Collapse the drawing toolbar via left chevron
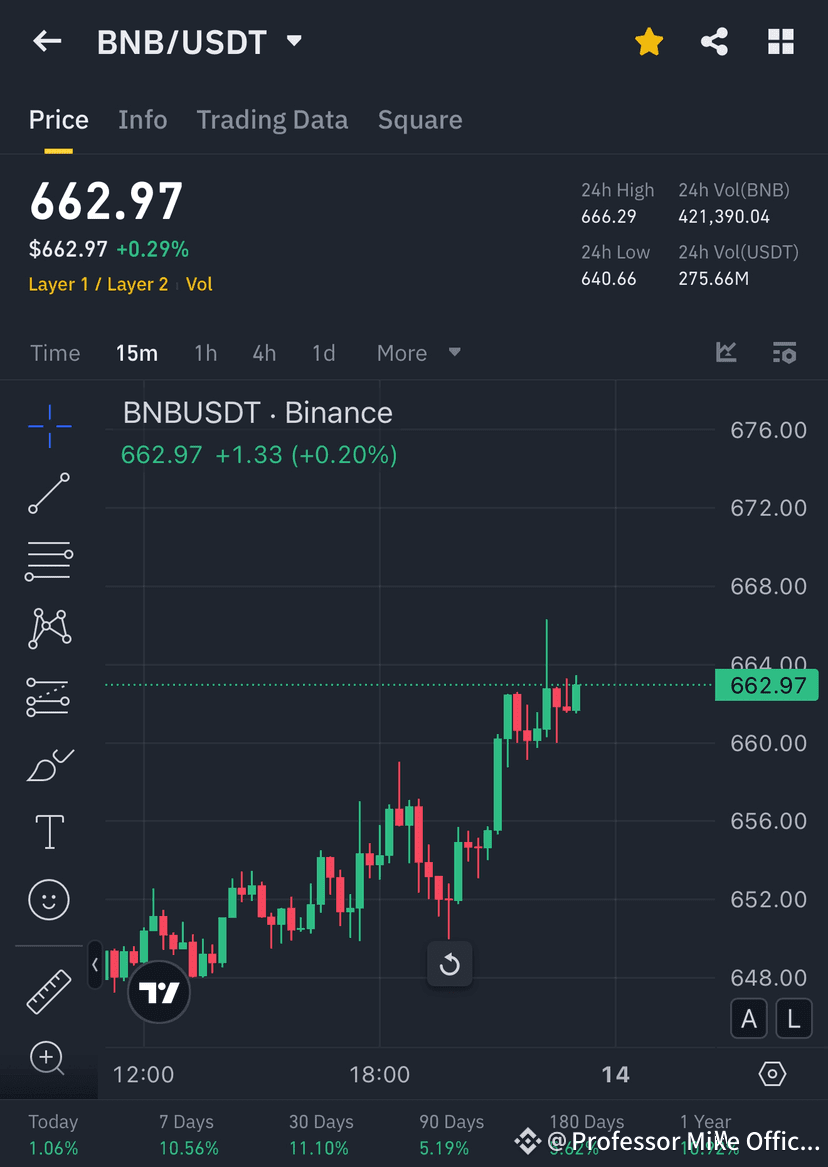The image size is (828, 1167). pos(93,965)
